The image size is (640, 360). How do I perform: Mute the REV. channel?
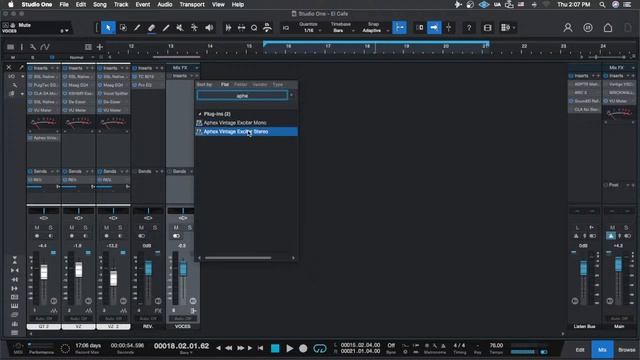141,228
